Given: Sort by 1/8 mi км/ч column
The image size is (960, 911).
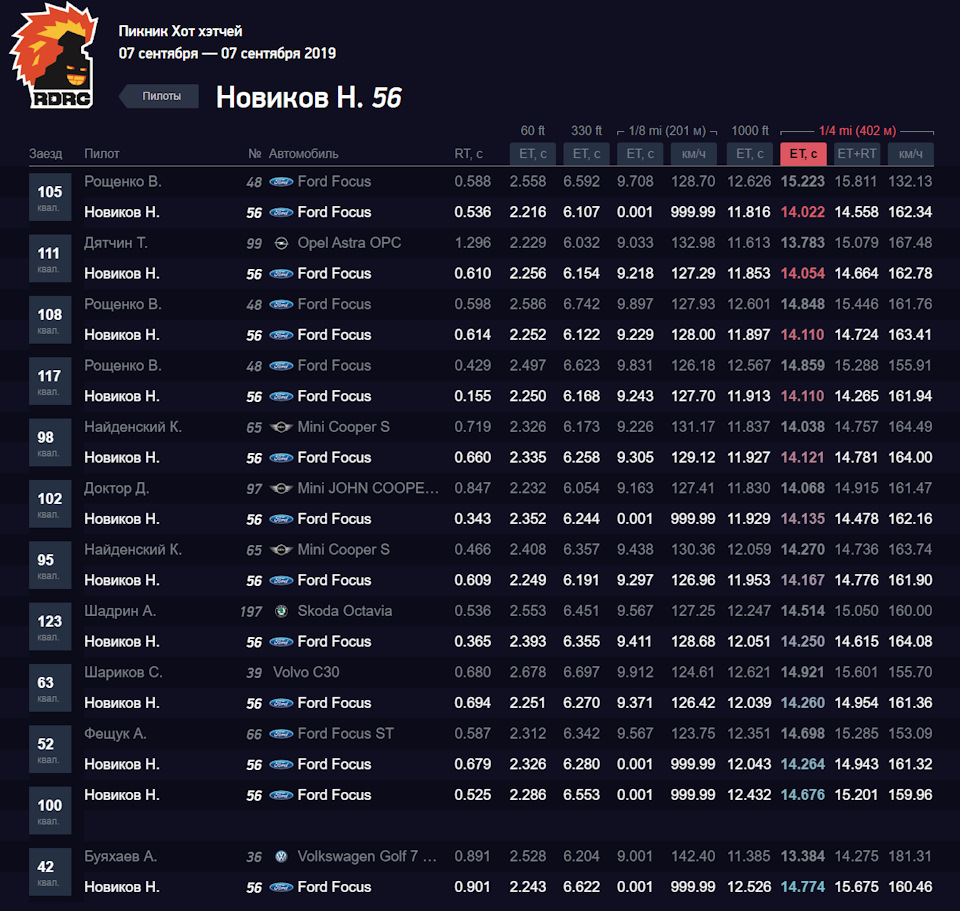Looking at the screenshot, I should click(x=694, y=154).
